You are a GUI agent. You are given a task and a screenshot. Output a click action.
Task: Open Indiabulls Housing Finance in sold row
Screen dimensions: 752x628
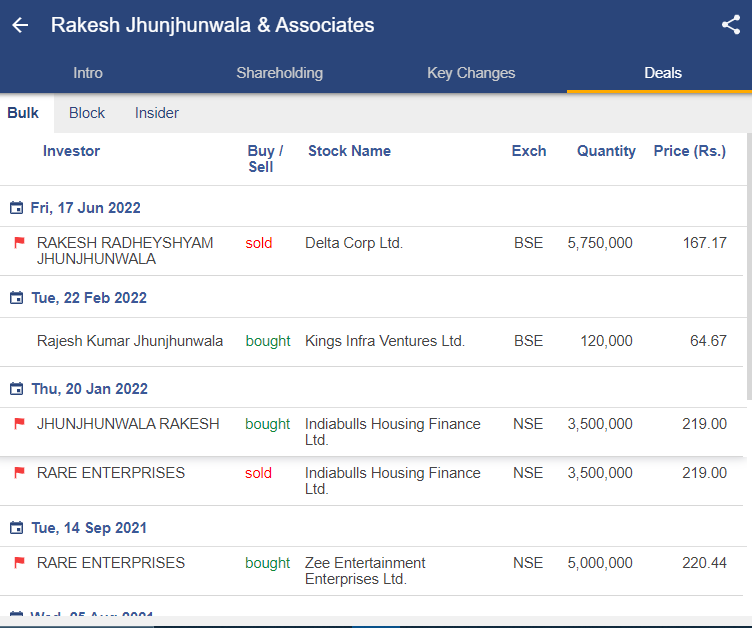click(x=393, y=481)
